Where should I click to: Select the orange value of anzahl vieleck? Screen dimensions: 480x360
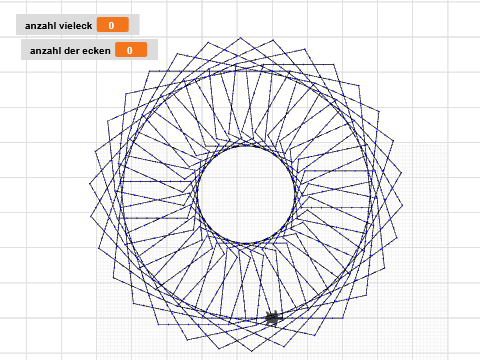[x=113, y=25]
